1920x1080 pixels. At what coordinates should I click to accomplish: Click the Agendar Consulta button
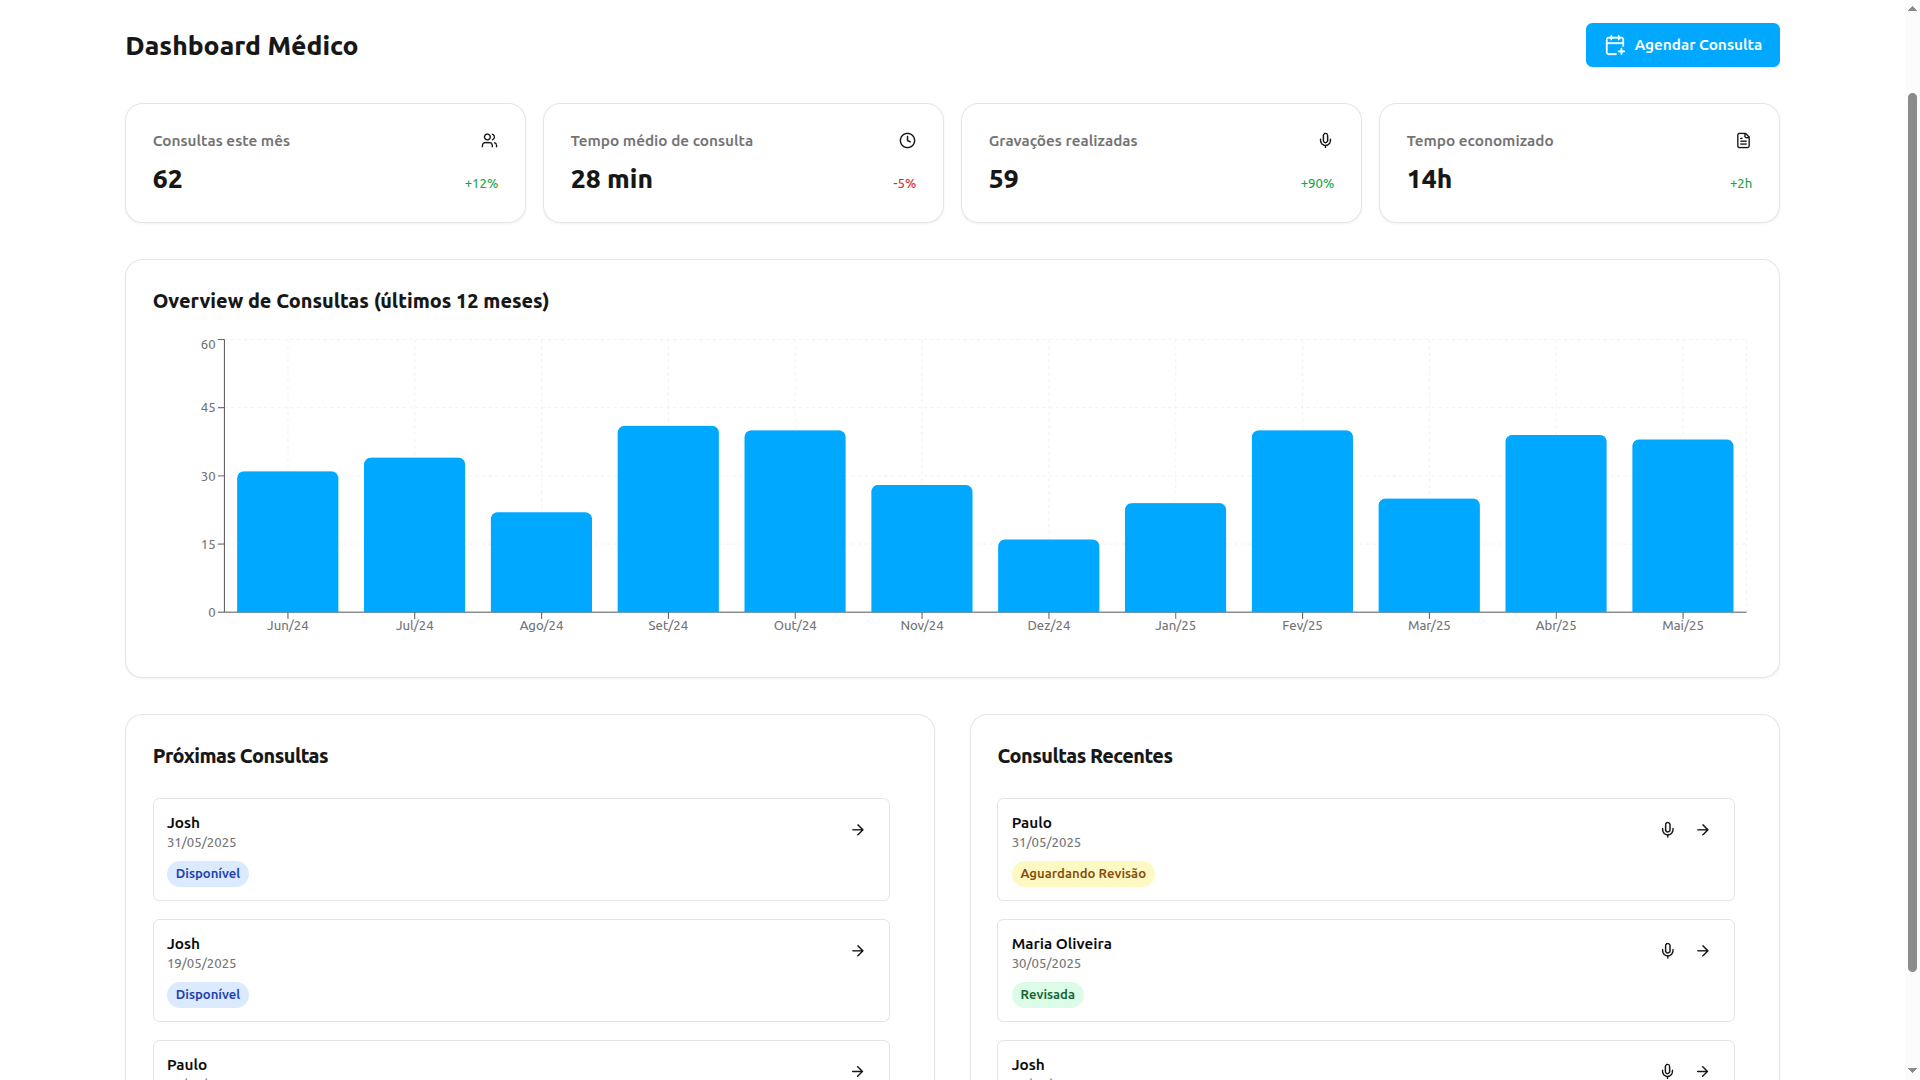[x=1682, y=45]
